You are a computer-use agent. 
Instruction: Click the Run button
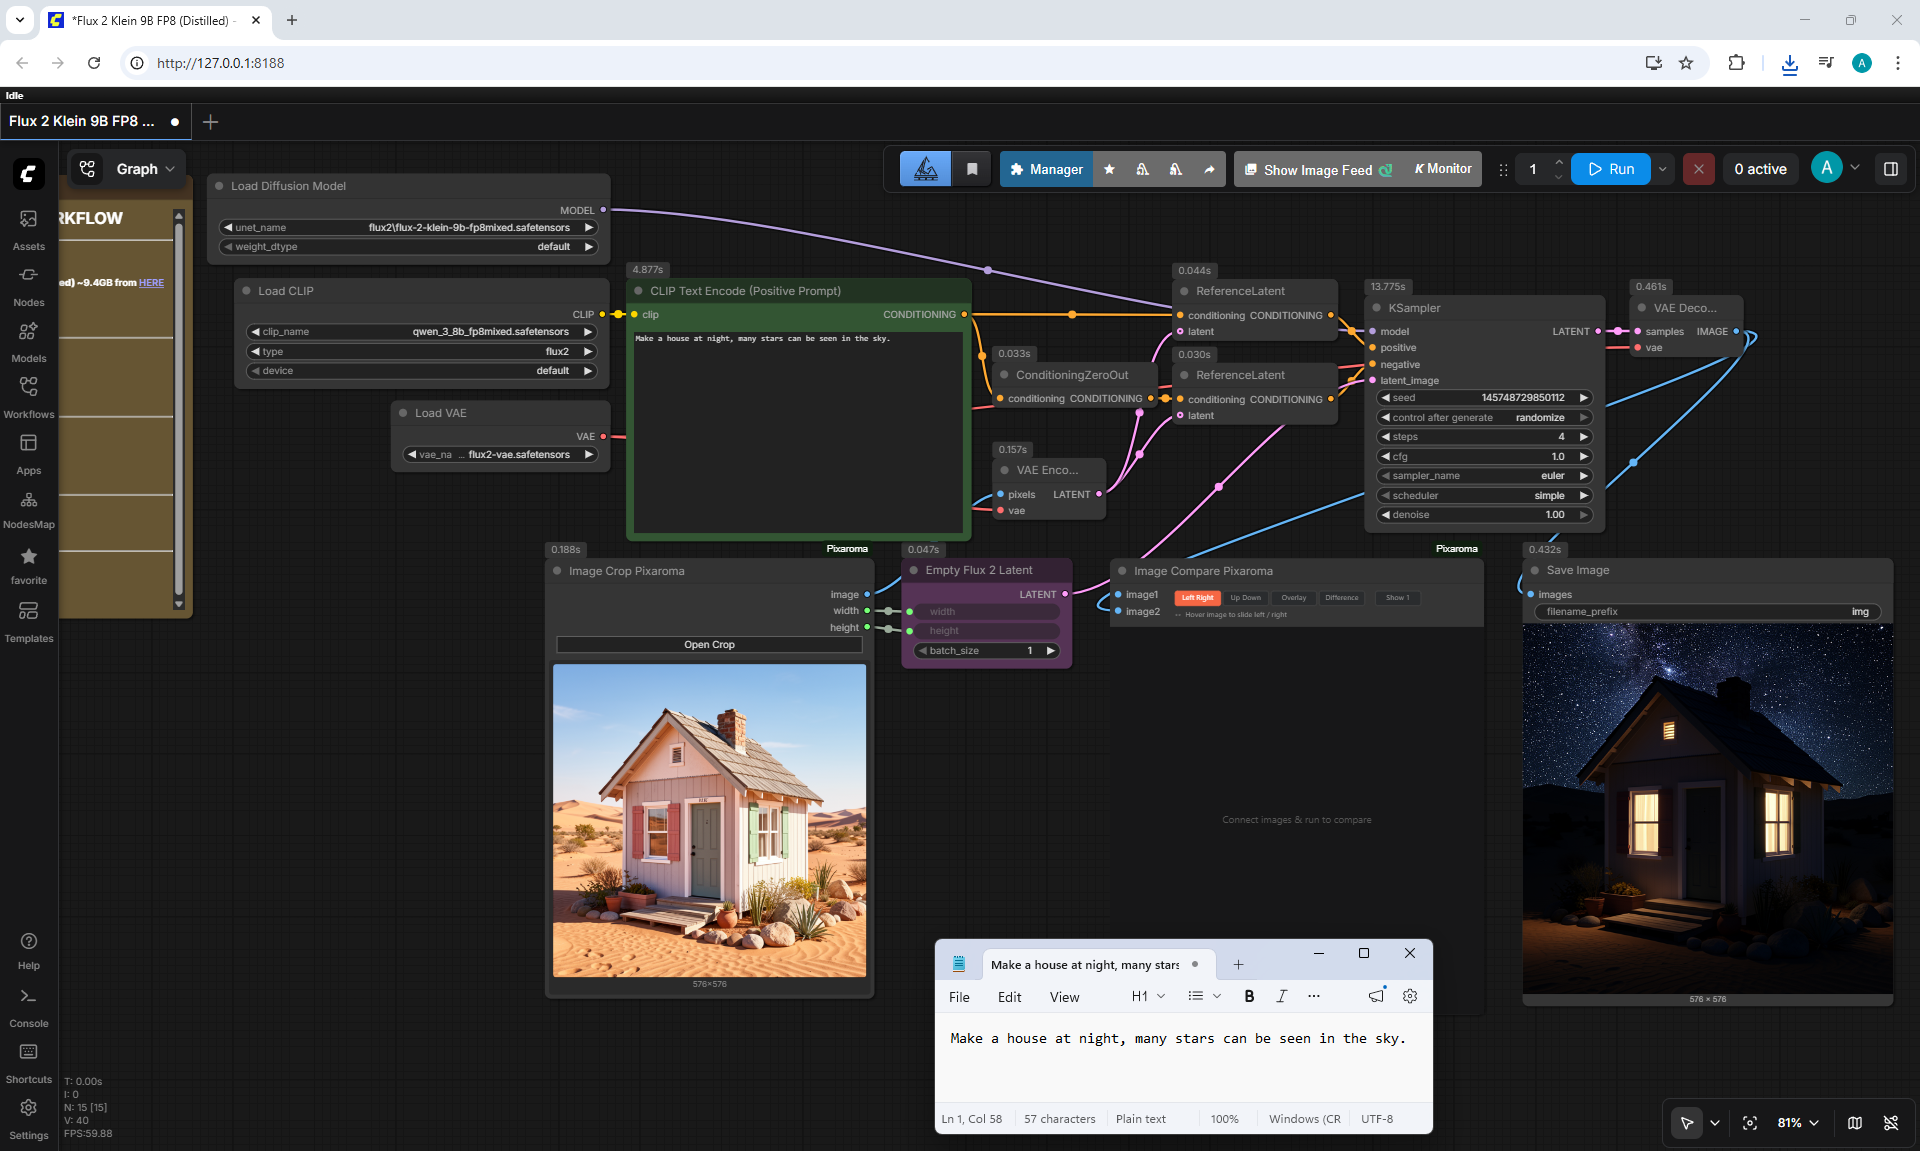(x=1611, y=169)
